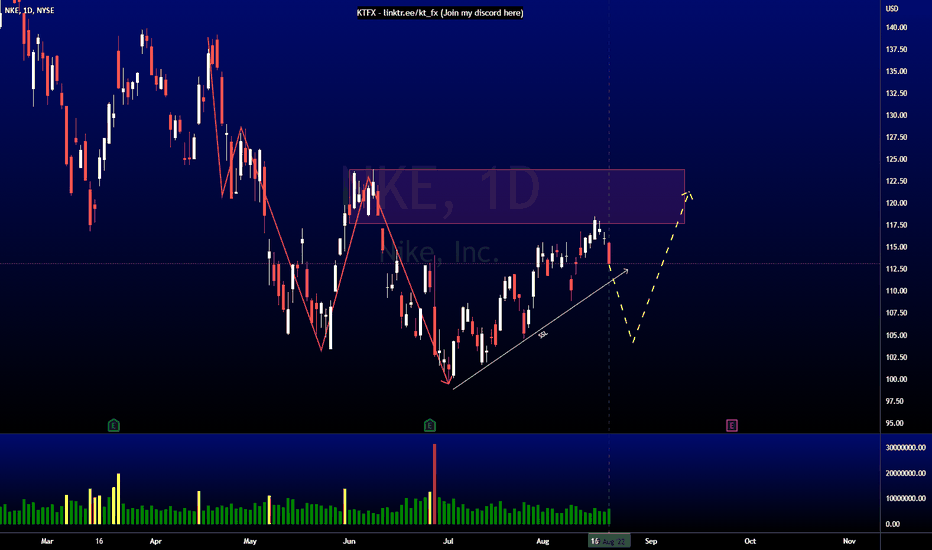Click the 140.00 price axis label
The image size is (932, 550).
pos(896,27)
